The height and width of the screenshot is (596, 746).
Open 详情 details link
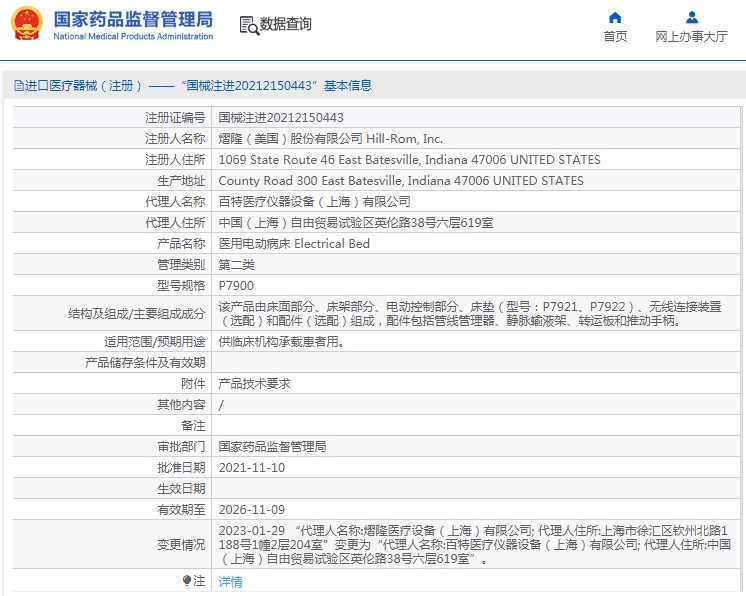[x=231, y=581]
